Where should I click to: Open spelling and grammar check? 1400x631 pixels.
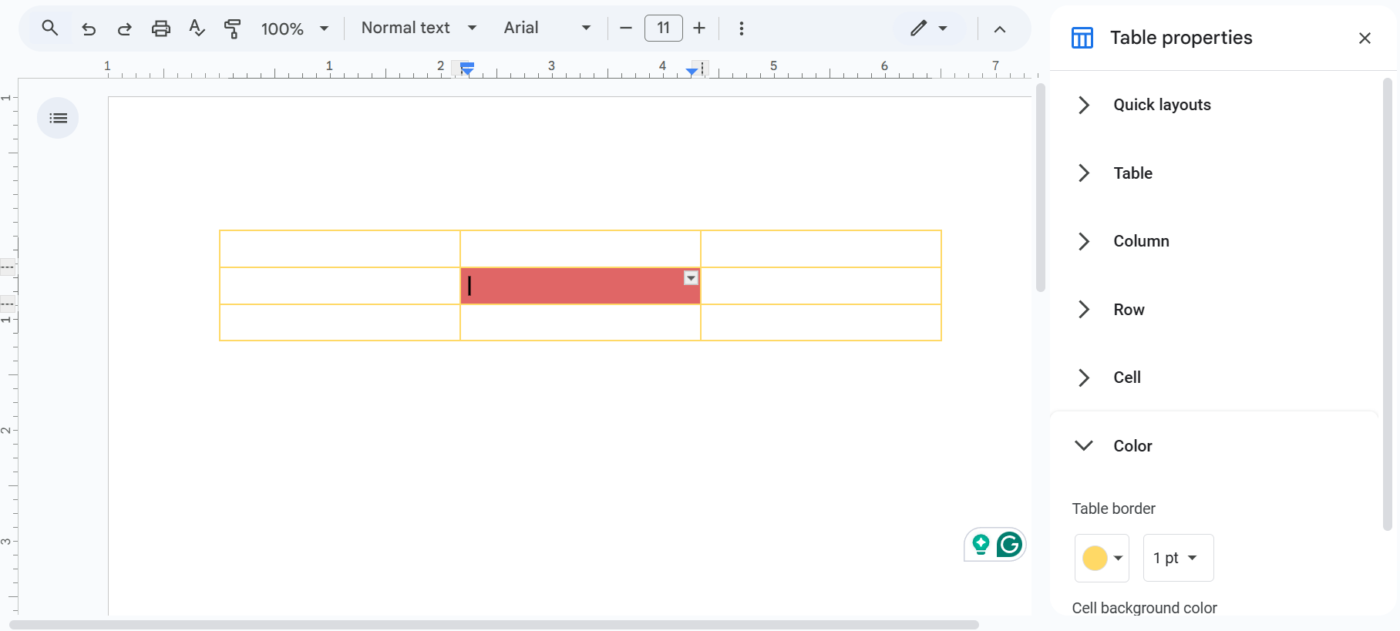tap(197, 28)
